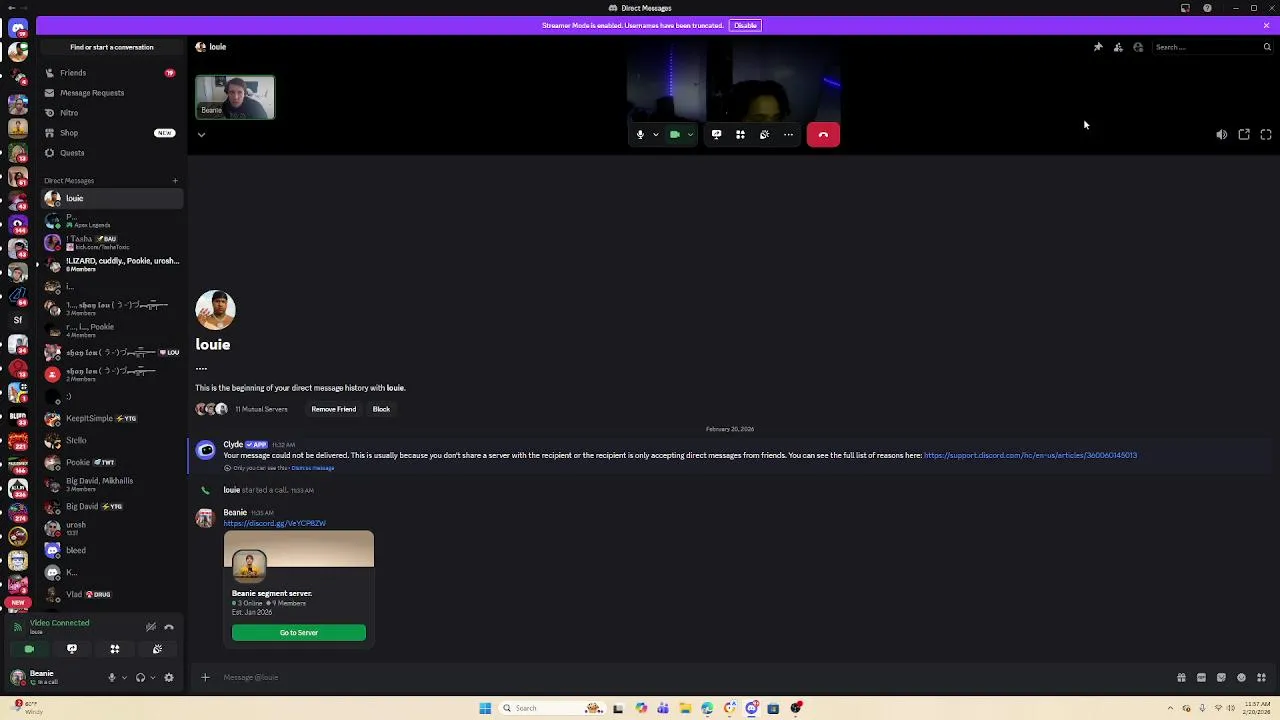This screenshot has height=720, width=1280.
Task: Enter full screen call view
Action: (1266, 134)
